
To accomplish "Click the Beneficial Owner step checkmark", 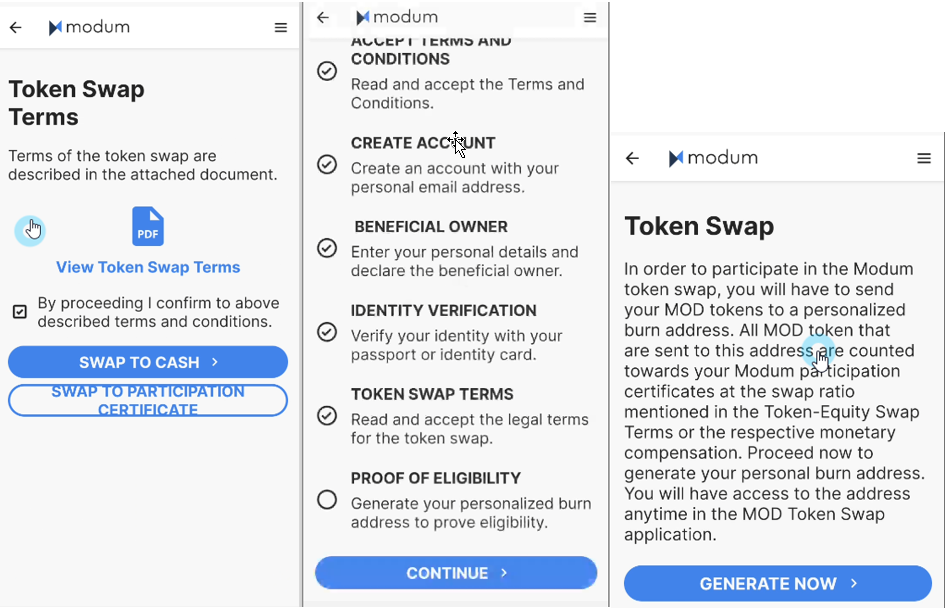I will click(327, 248).
